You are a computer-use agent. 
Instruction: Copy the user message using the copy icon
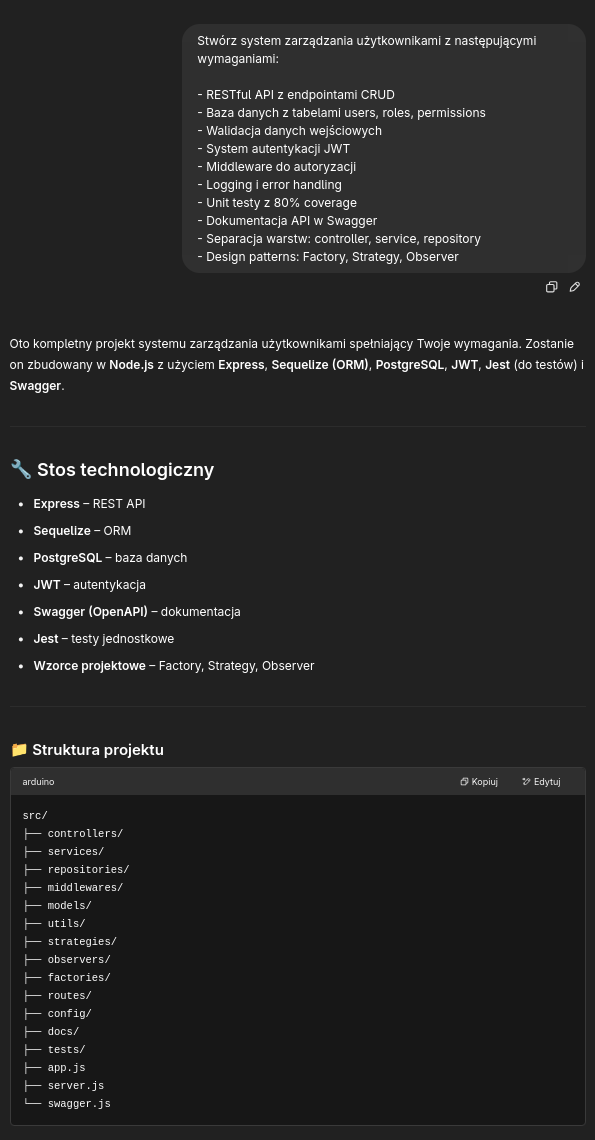[551, 287]
